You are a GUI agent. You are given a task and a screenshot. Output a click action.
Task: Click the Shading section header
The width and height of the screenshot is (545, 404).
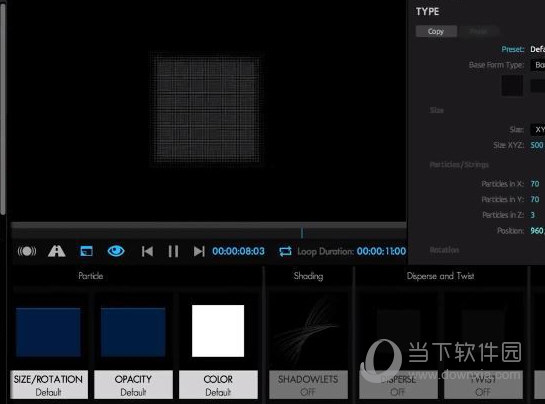[308, 276]
